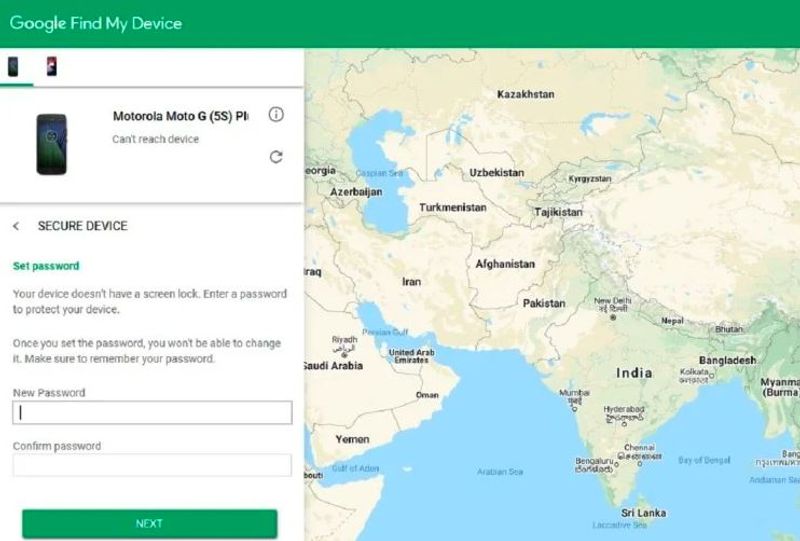Image resolution: width=800 pixels, height=541 pixels.
Task: Click Azerbaijan on the map
Action: (356, 192)
